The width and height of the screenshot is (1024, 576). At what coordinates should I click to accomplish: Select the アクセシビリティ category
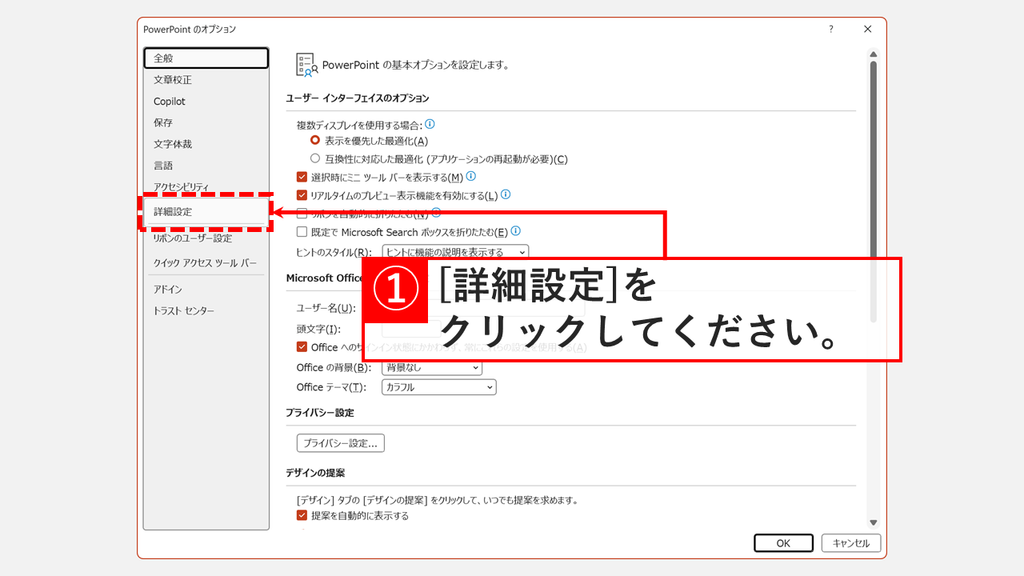[206, 186]
